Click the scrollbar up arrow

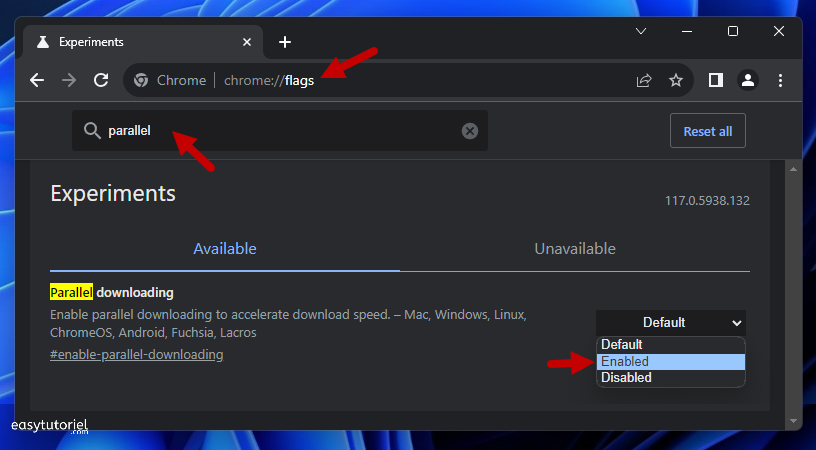793,169
